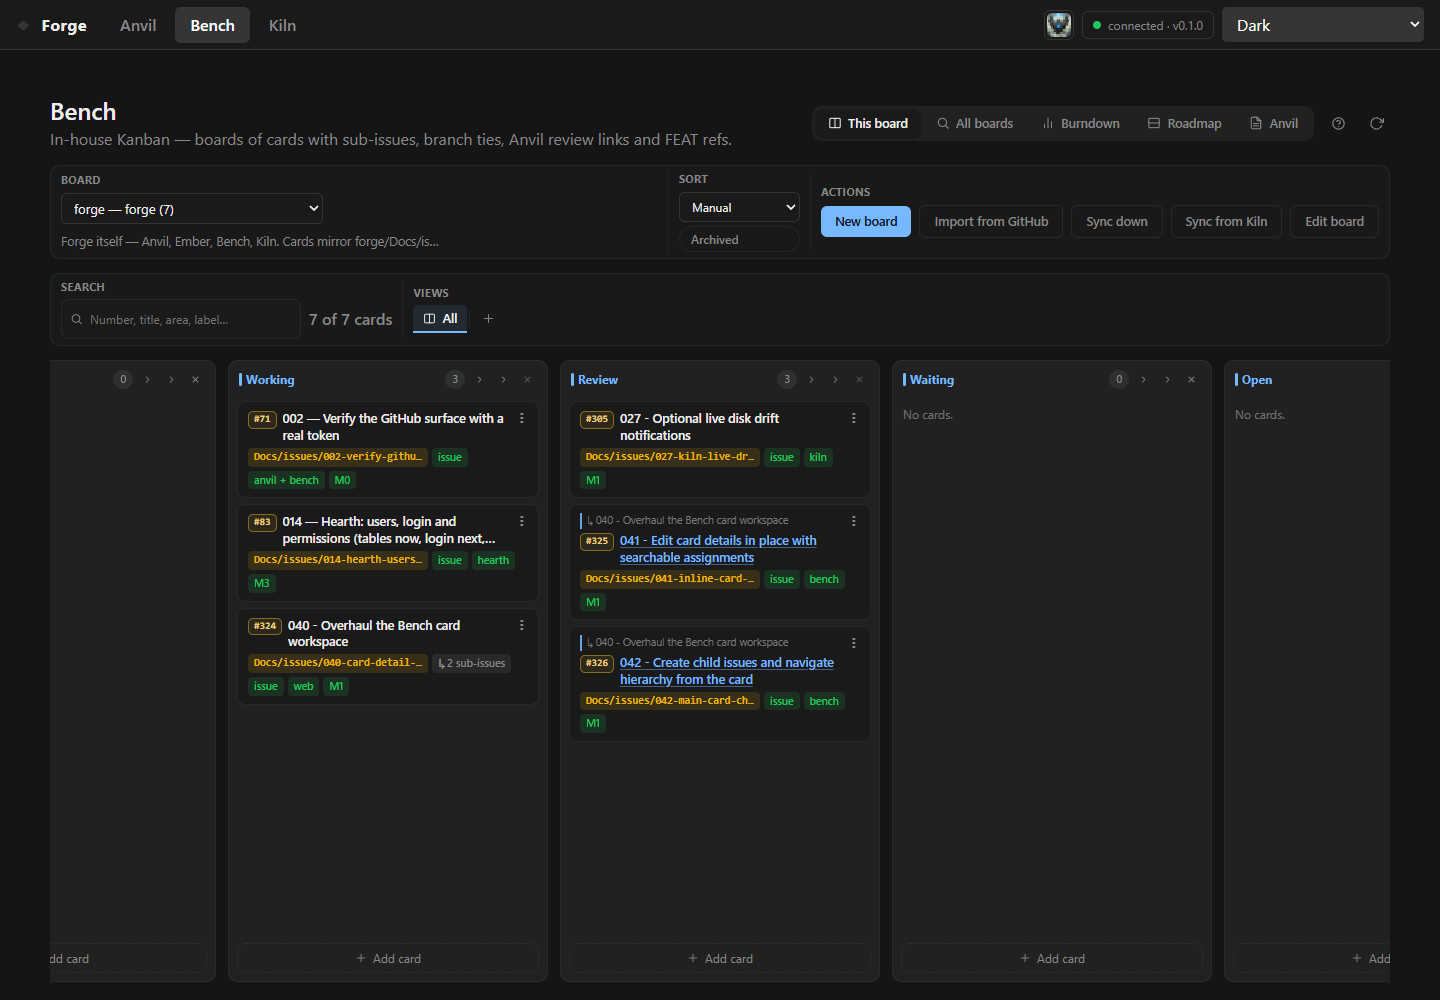Open the Sort dropdown set to Manual

point(739,207)
